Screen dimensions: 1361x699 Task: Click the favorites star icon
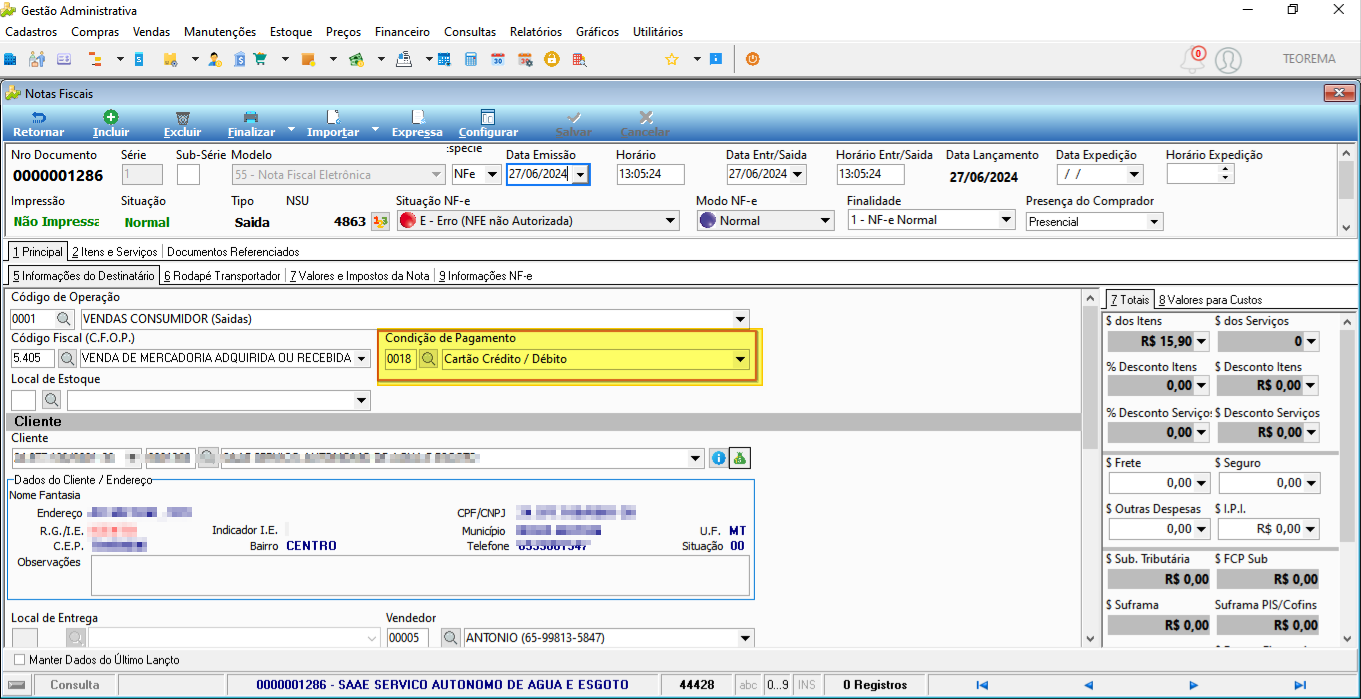coord(672,59)
